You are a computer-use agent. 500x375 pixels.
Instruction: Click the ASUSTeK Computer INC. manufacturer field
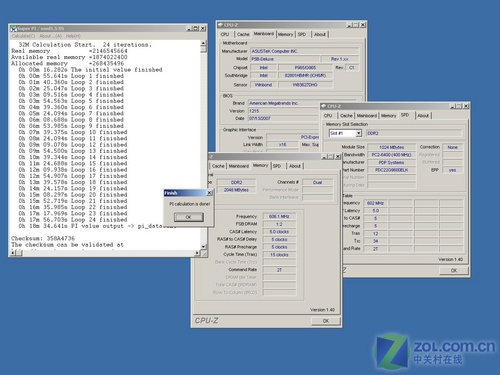pos(304,51)
